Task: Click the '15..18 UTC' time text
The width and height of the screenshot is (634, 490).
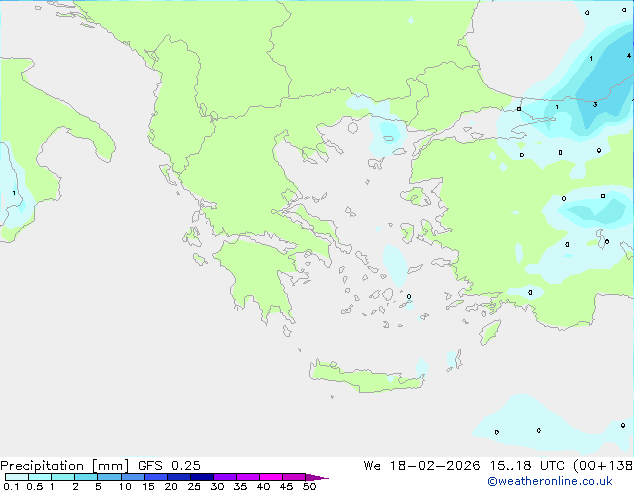Action: pos(528,466)
